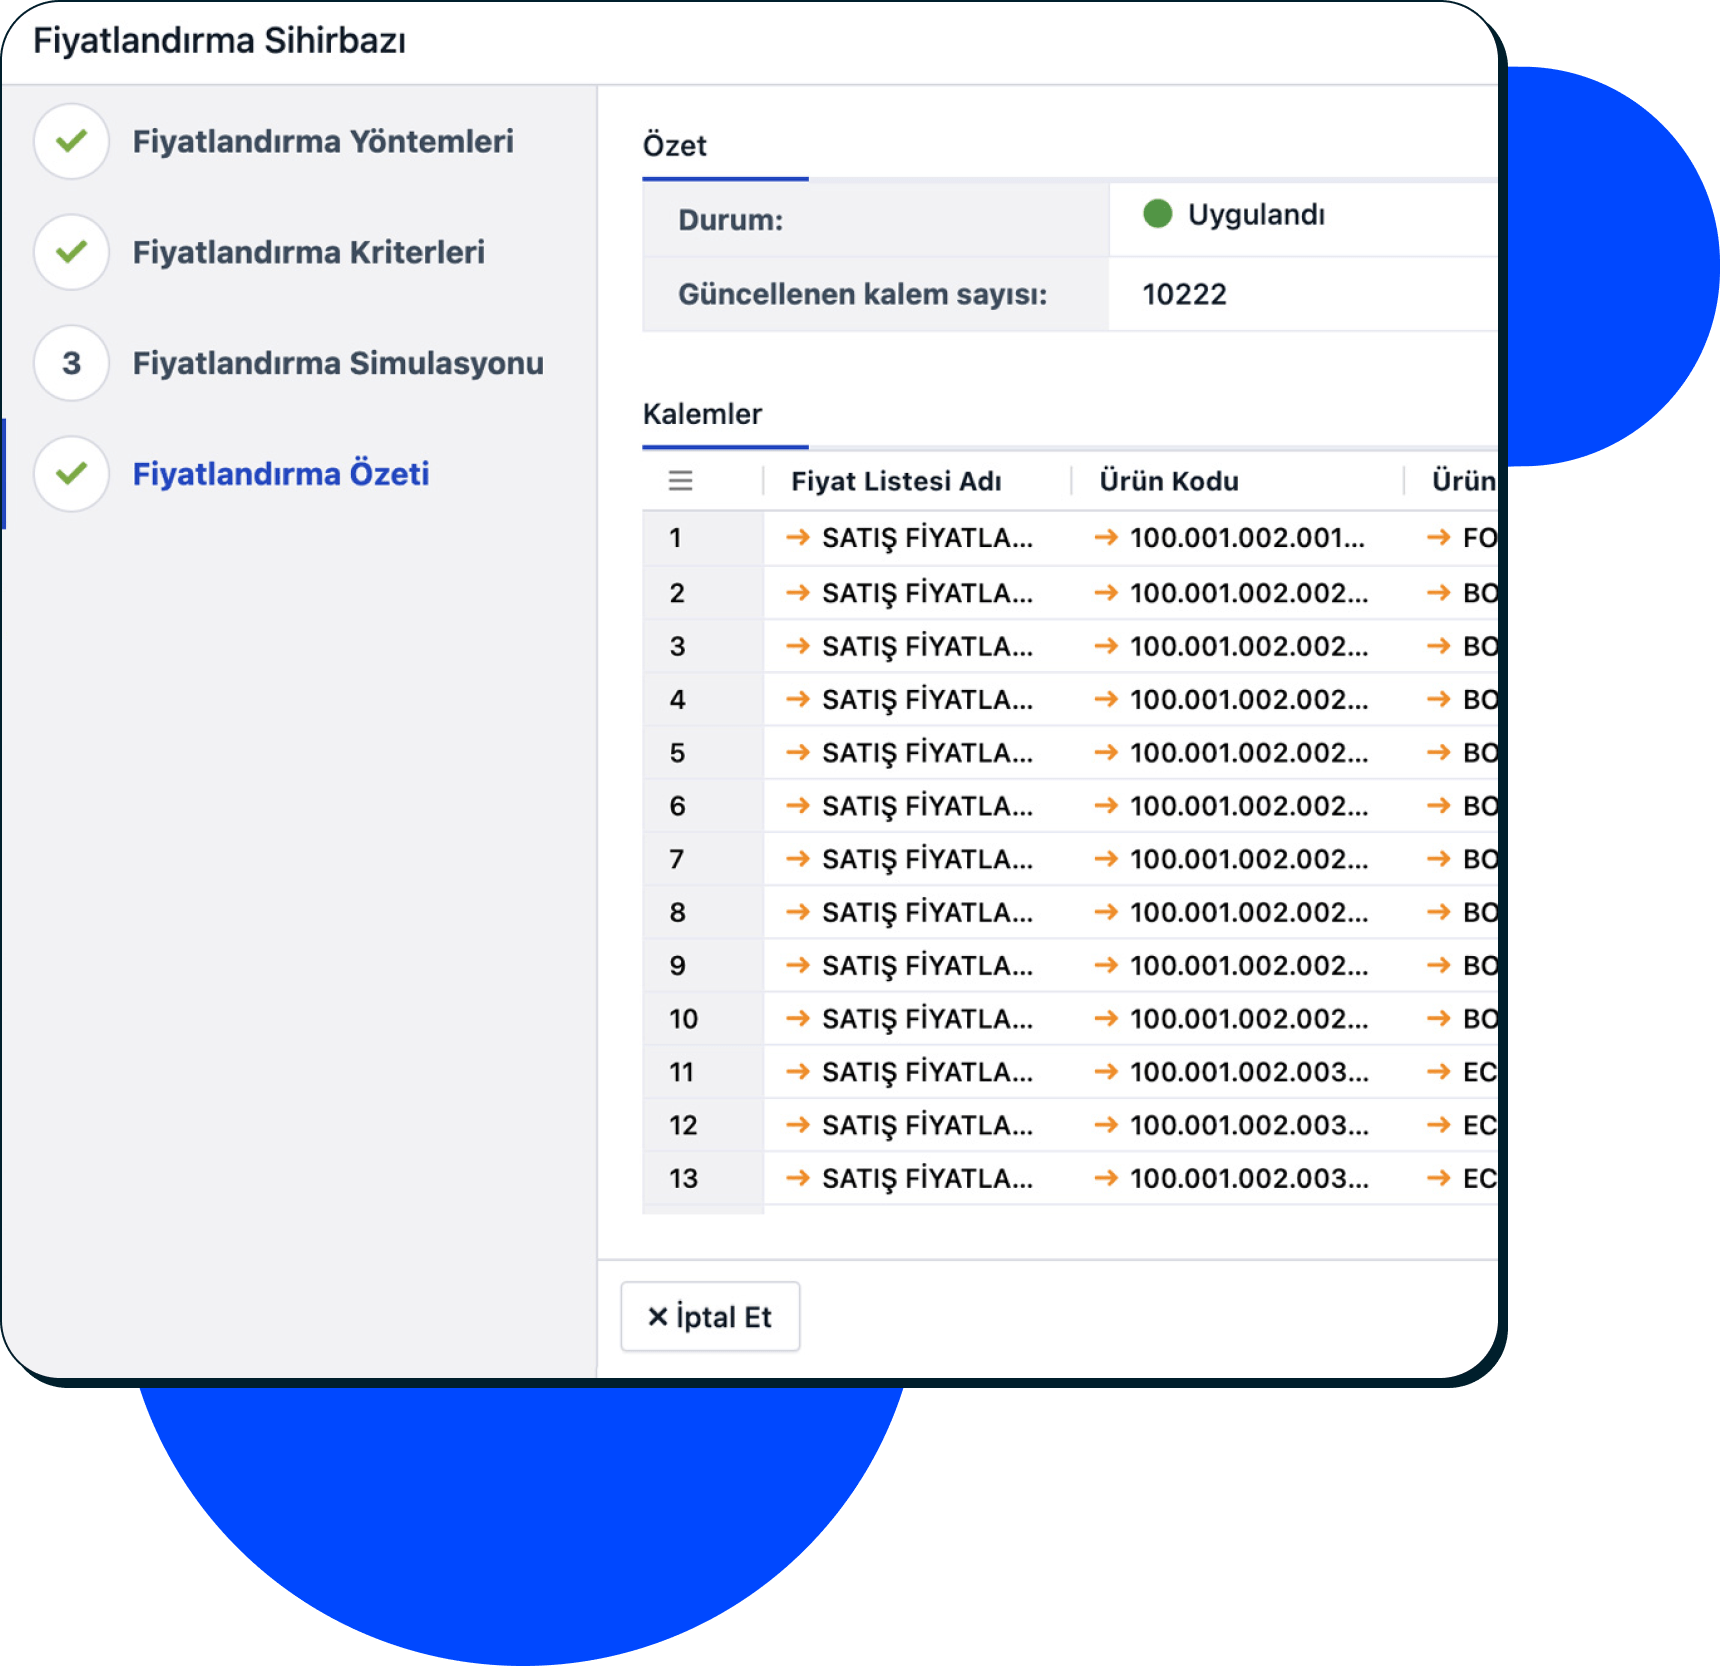Open the Kalemler grid hamburger menu icon
The height and width of the screenshot is (1666, 1720).
[x=680, y=481]
